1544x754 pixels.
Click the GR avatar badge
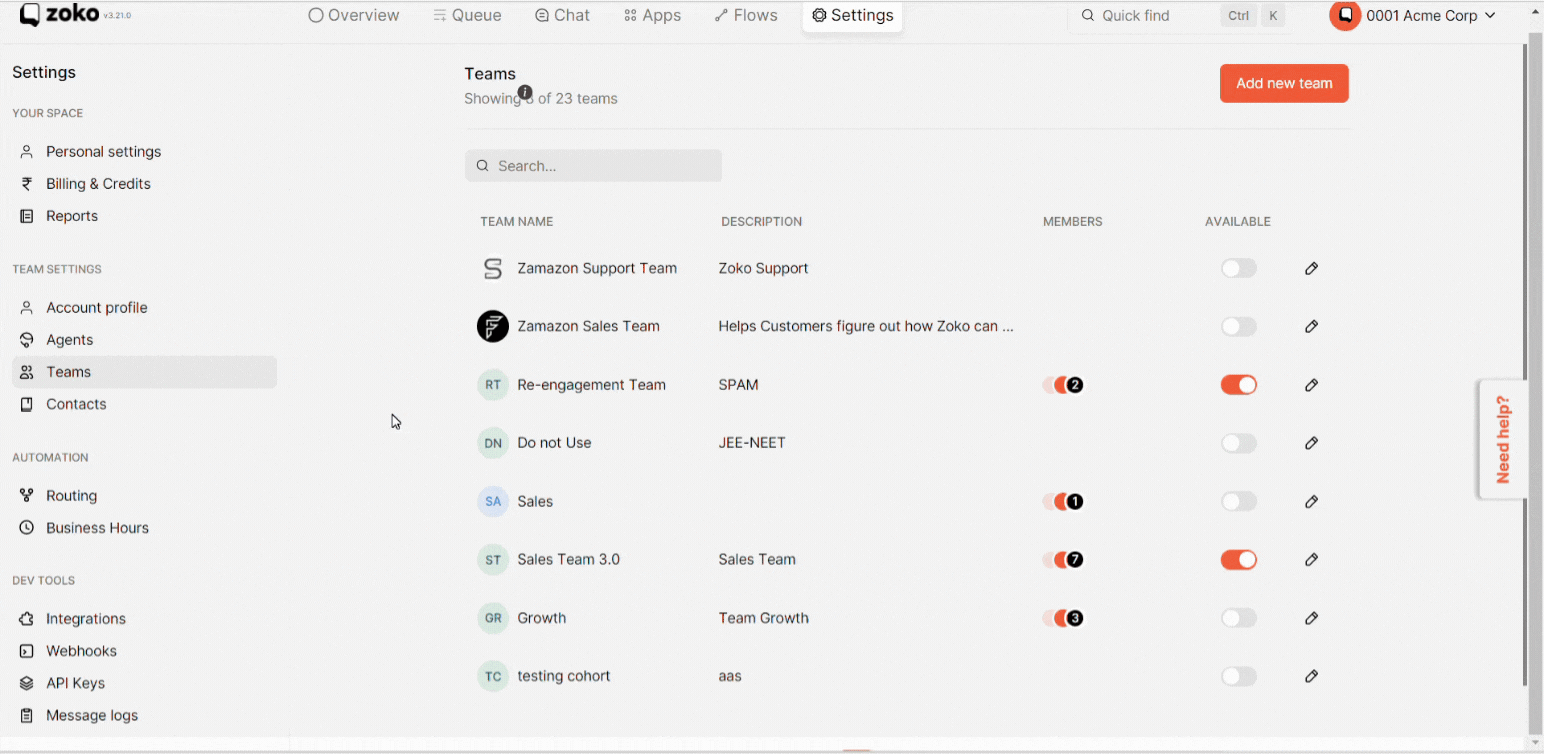(493, 618)
